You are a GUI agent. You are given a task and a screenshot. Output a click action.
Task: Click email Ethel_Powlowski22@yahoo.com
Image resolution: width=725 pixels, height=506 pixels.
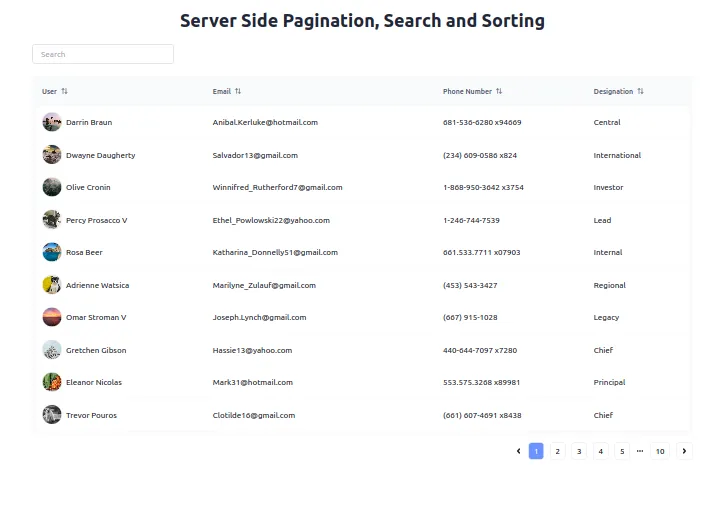coord(271,220)
